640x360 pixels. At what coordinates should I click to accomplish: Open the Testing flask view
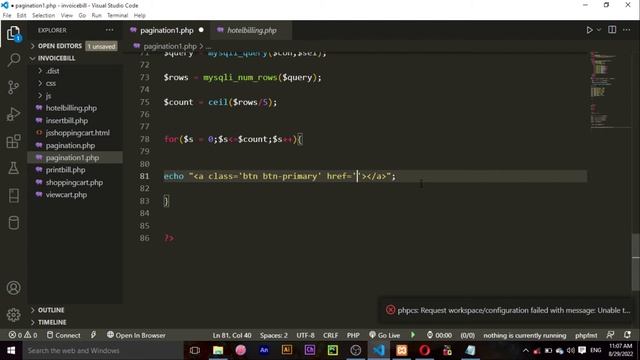click(x=13, y=168)
